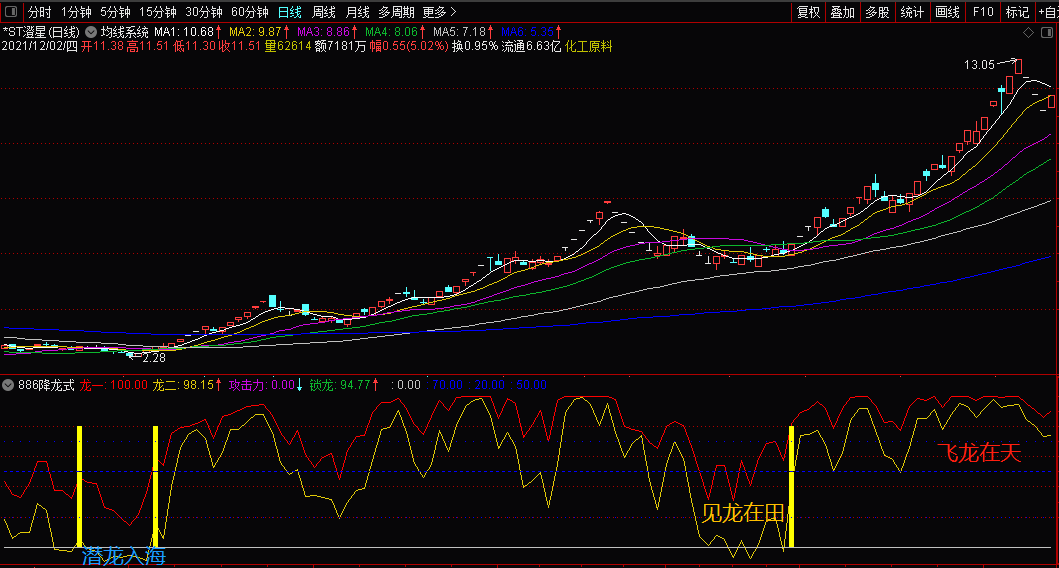The image size is (1059, 568).
Task: Switch to 分时 intraday view
Action: point(39,12)
